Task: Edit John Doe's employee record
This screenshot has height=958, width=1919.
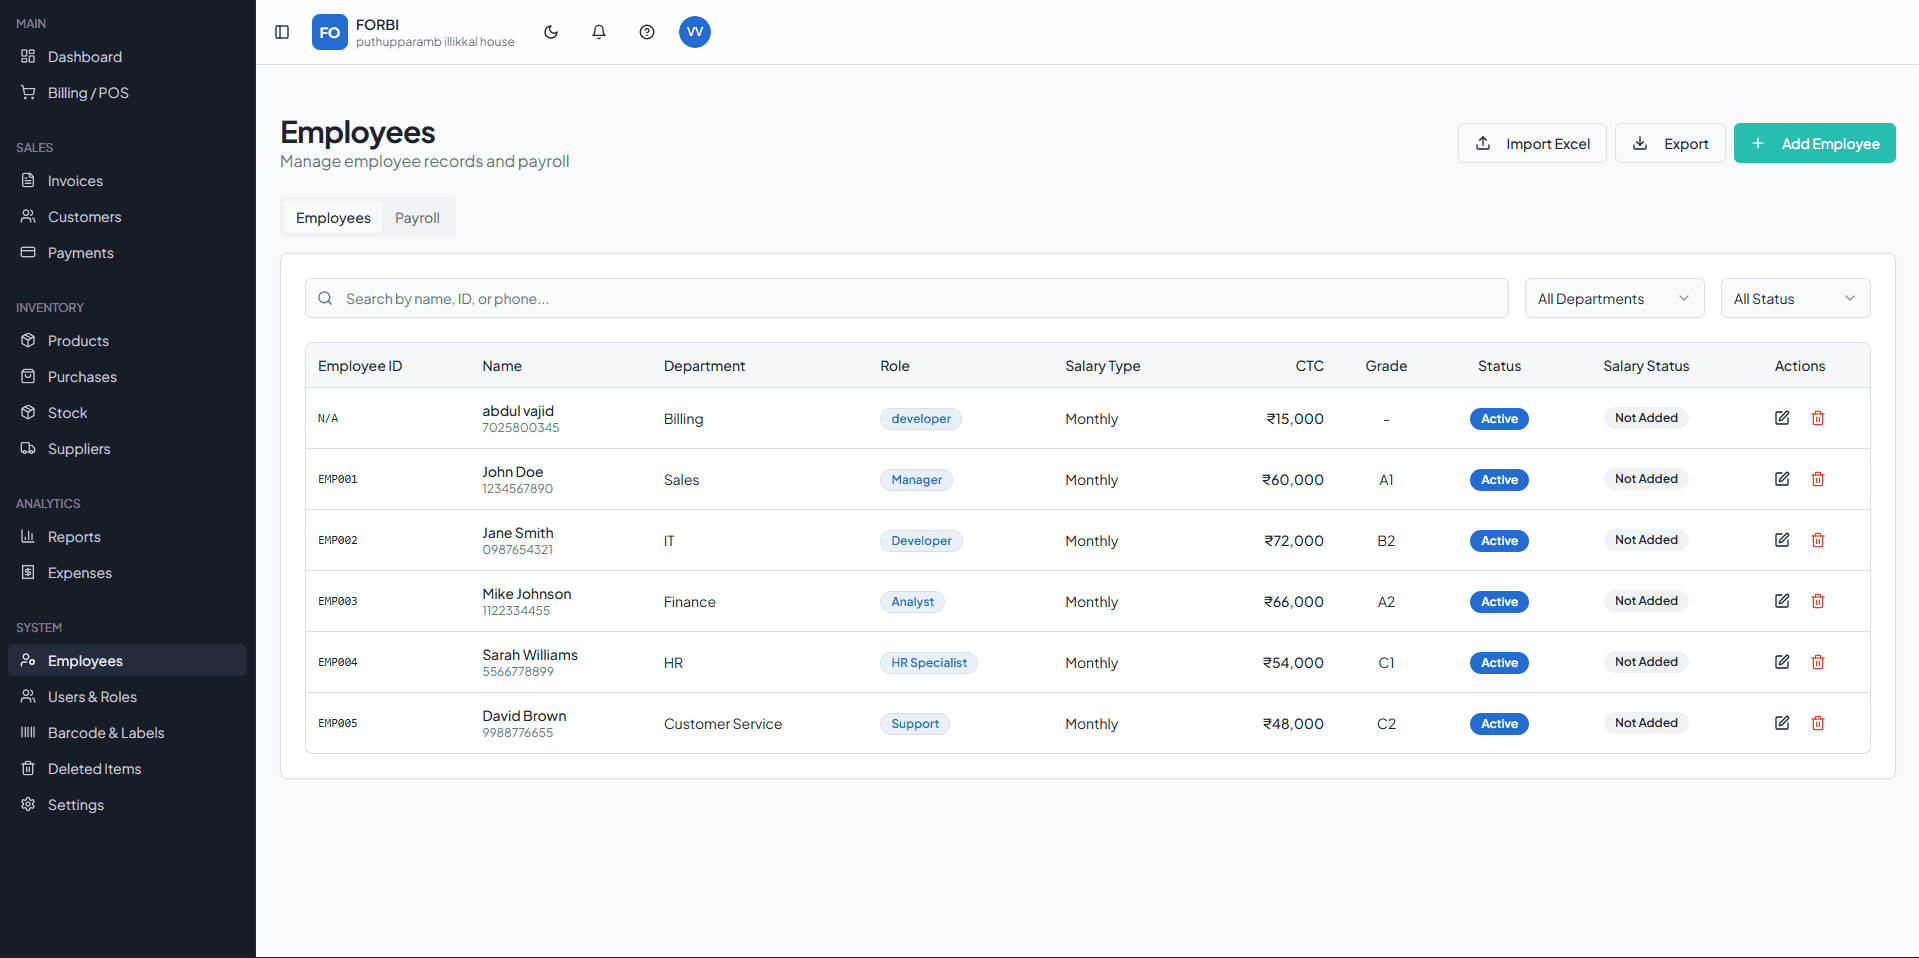Action: point(1782,479)
